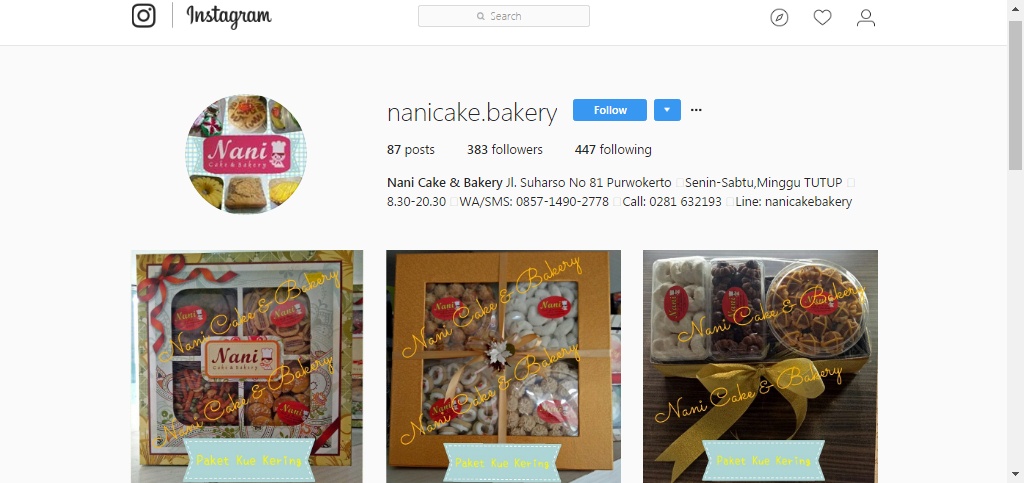This screenshot has height=483, width=1024.
Task: Click the vertical scrollbar thumb
Action: pos(1016,95)
